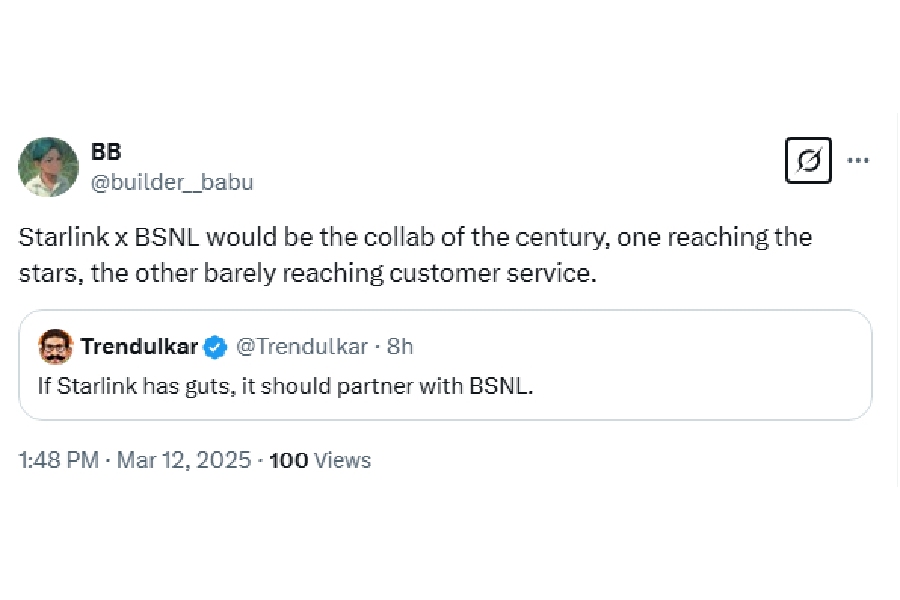Click the 8h timestamp on quoted tweet
Screen dimensions: 900x600
(400, 347)
